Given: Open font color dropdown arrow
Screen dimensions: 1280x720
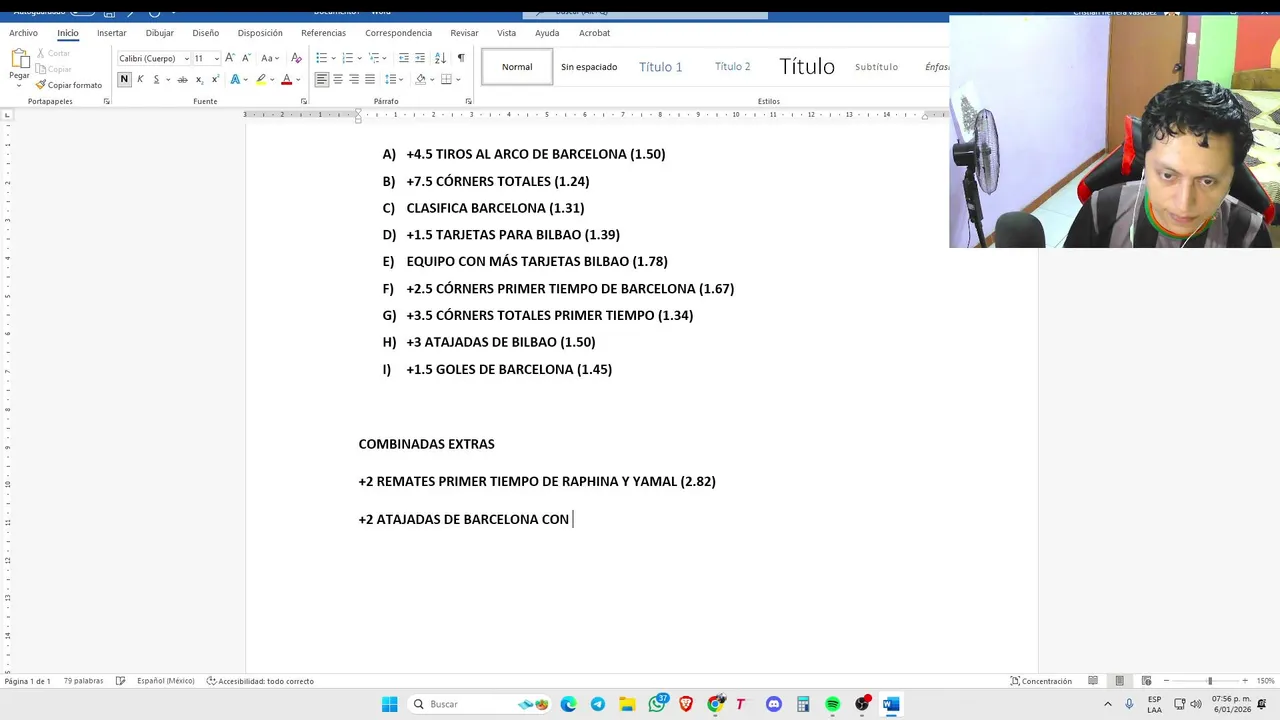Looking at the screenshot, I should (x=298, y=79).
